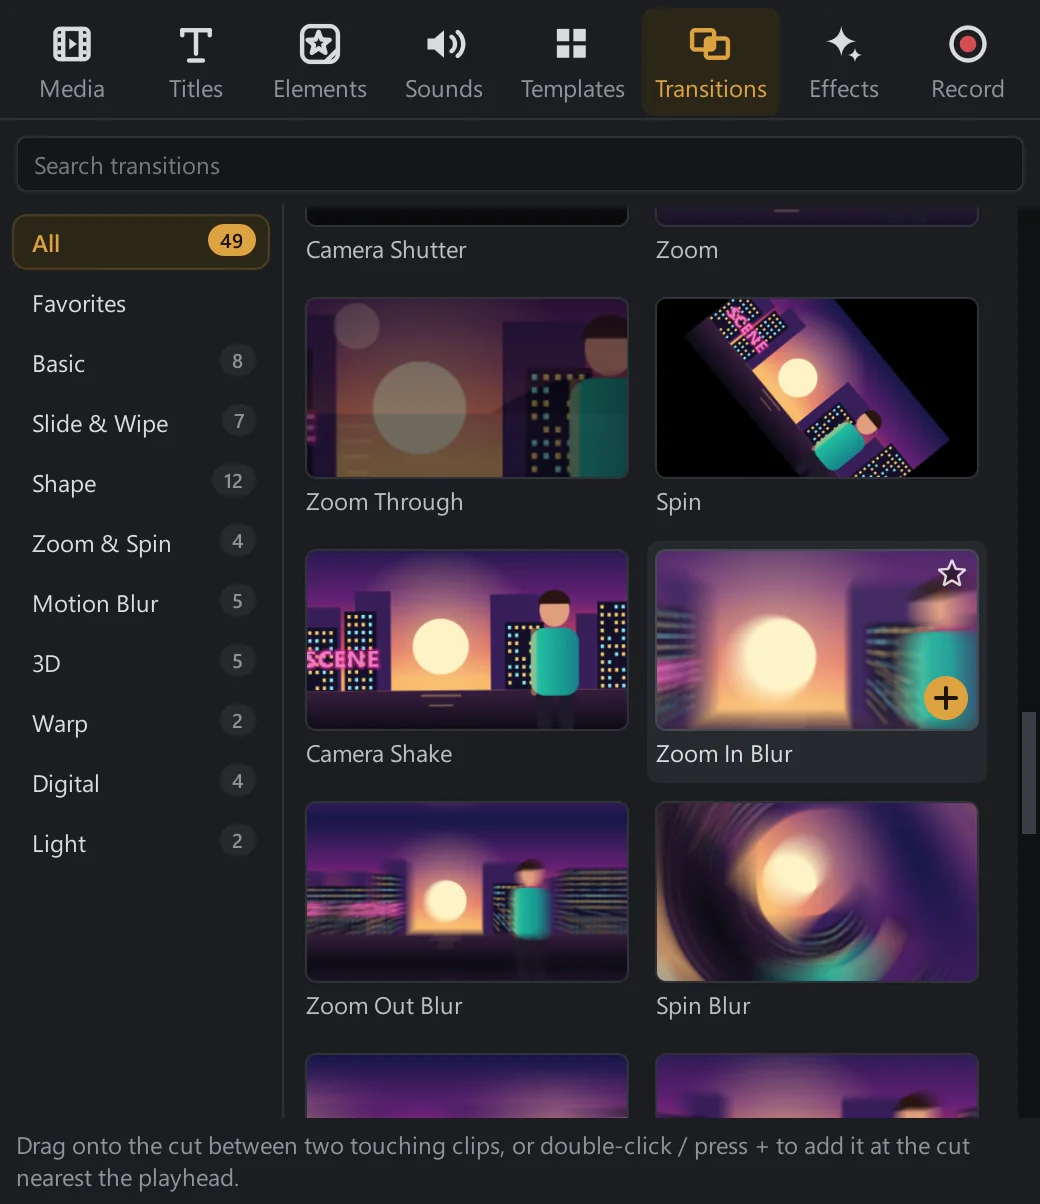
Task: Select the All category
Action: pos(141,243)
